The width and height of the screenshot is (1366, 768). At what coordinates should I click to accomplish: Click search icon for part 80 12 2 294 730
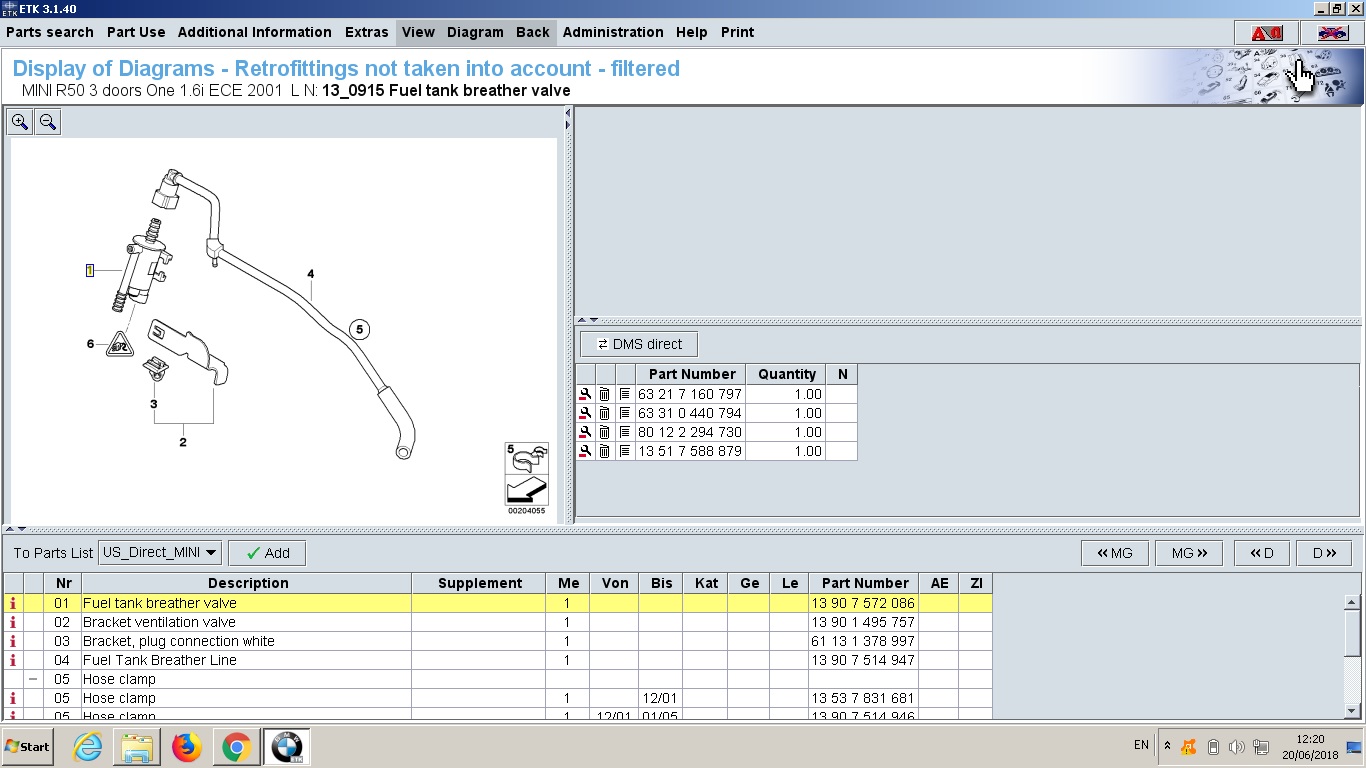coord(585,432)
